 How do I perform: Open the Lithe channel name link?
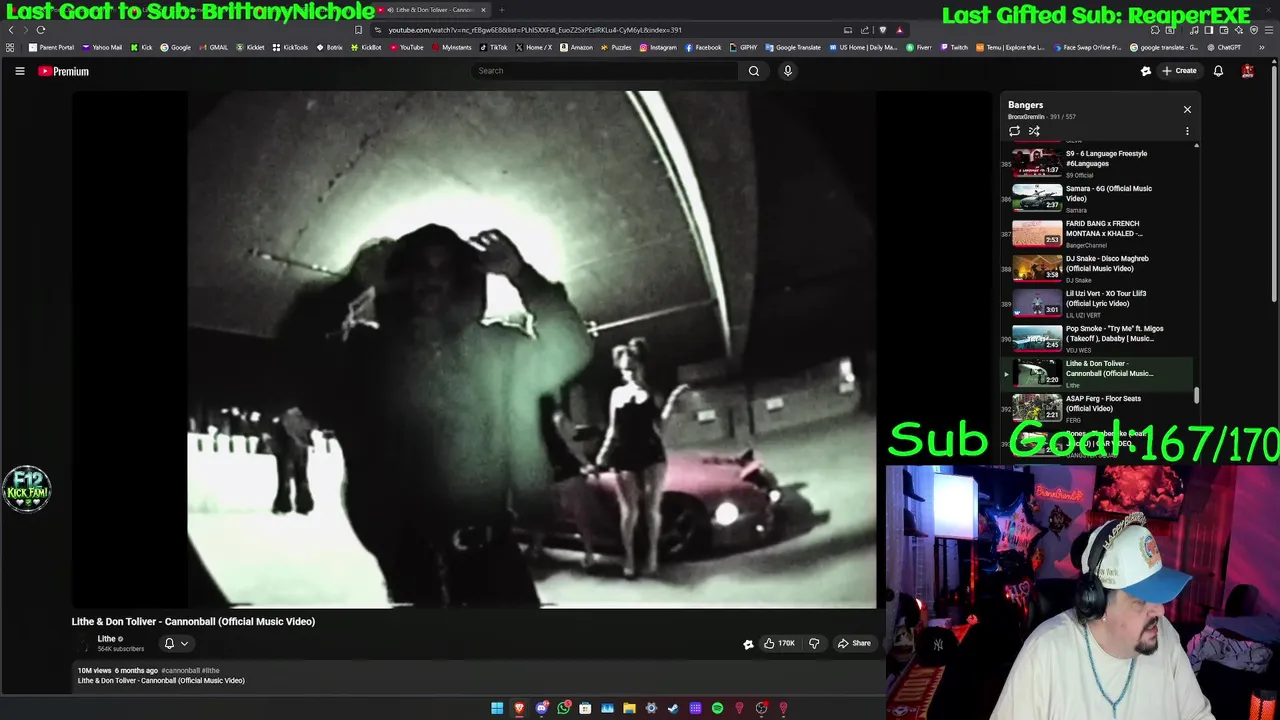pyautogui.click(x=106, y=639)
